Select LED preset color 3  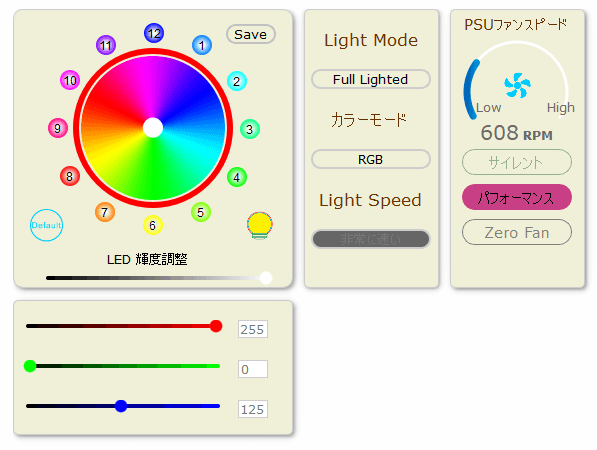point(249,129)
